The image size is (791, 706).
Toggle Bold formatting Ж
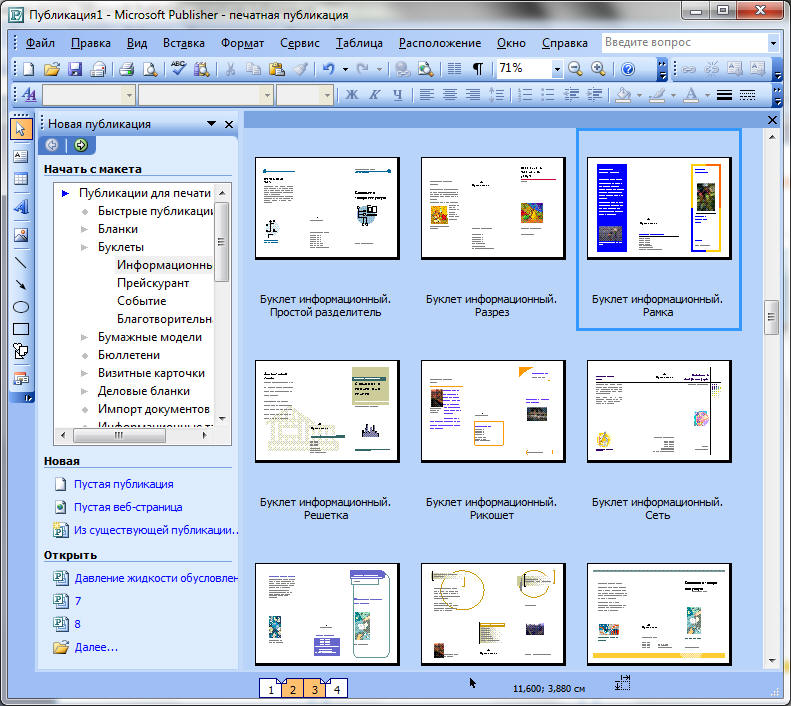[x=352, y=94]
